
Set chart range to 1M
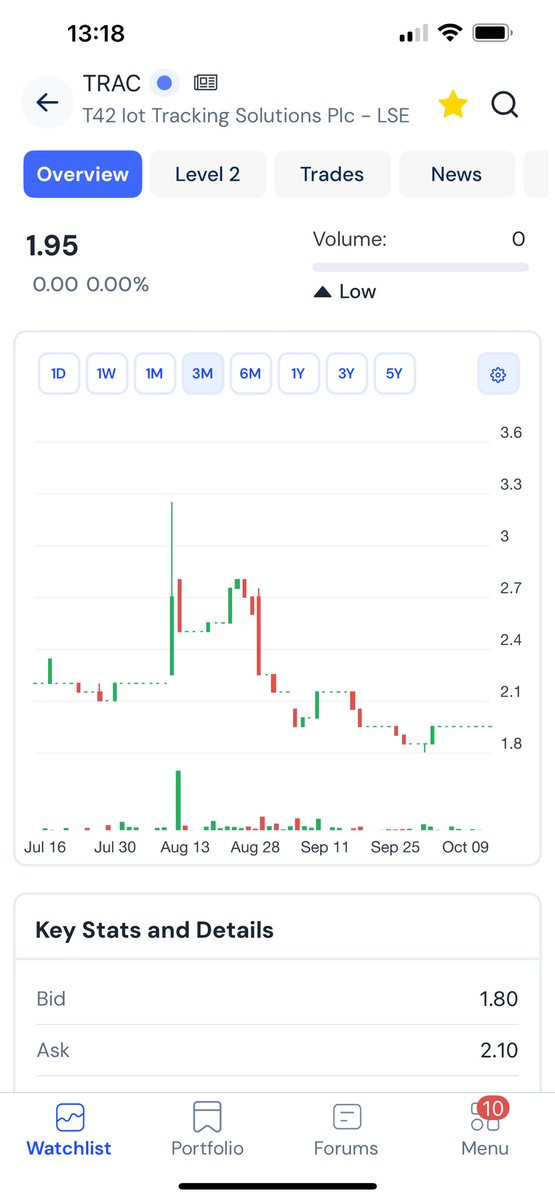pos(154,374)
